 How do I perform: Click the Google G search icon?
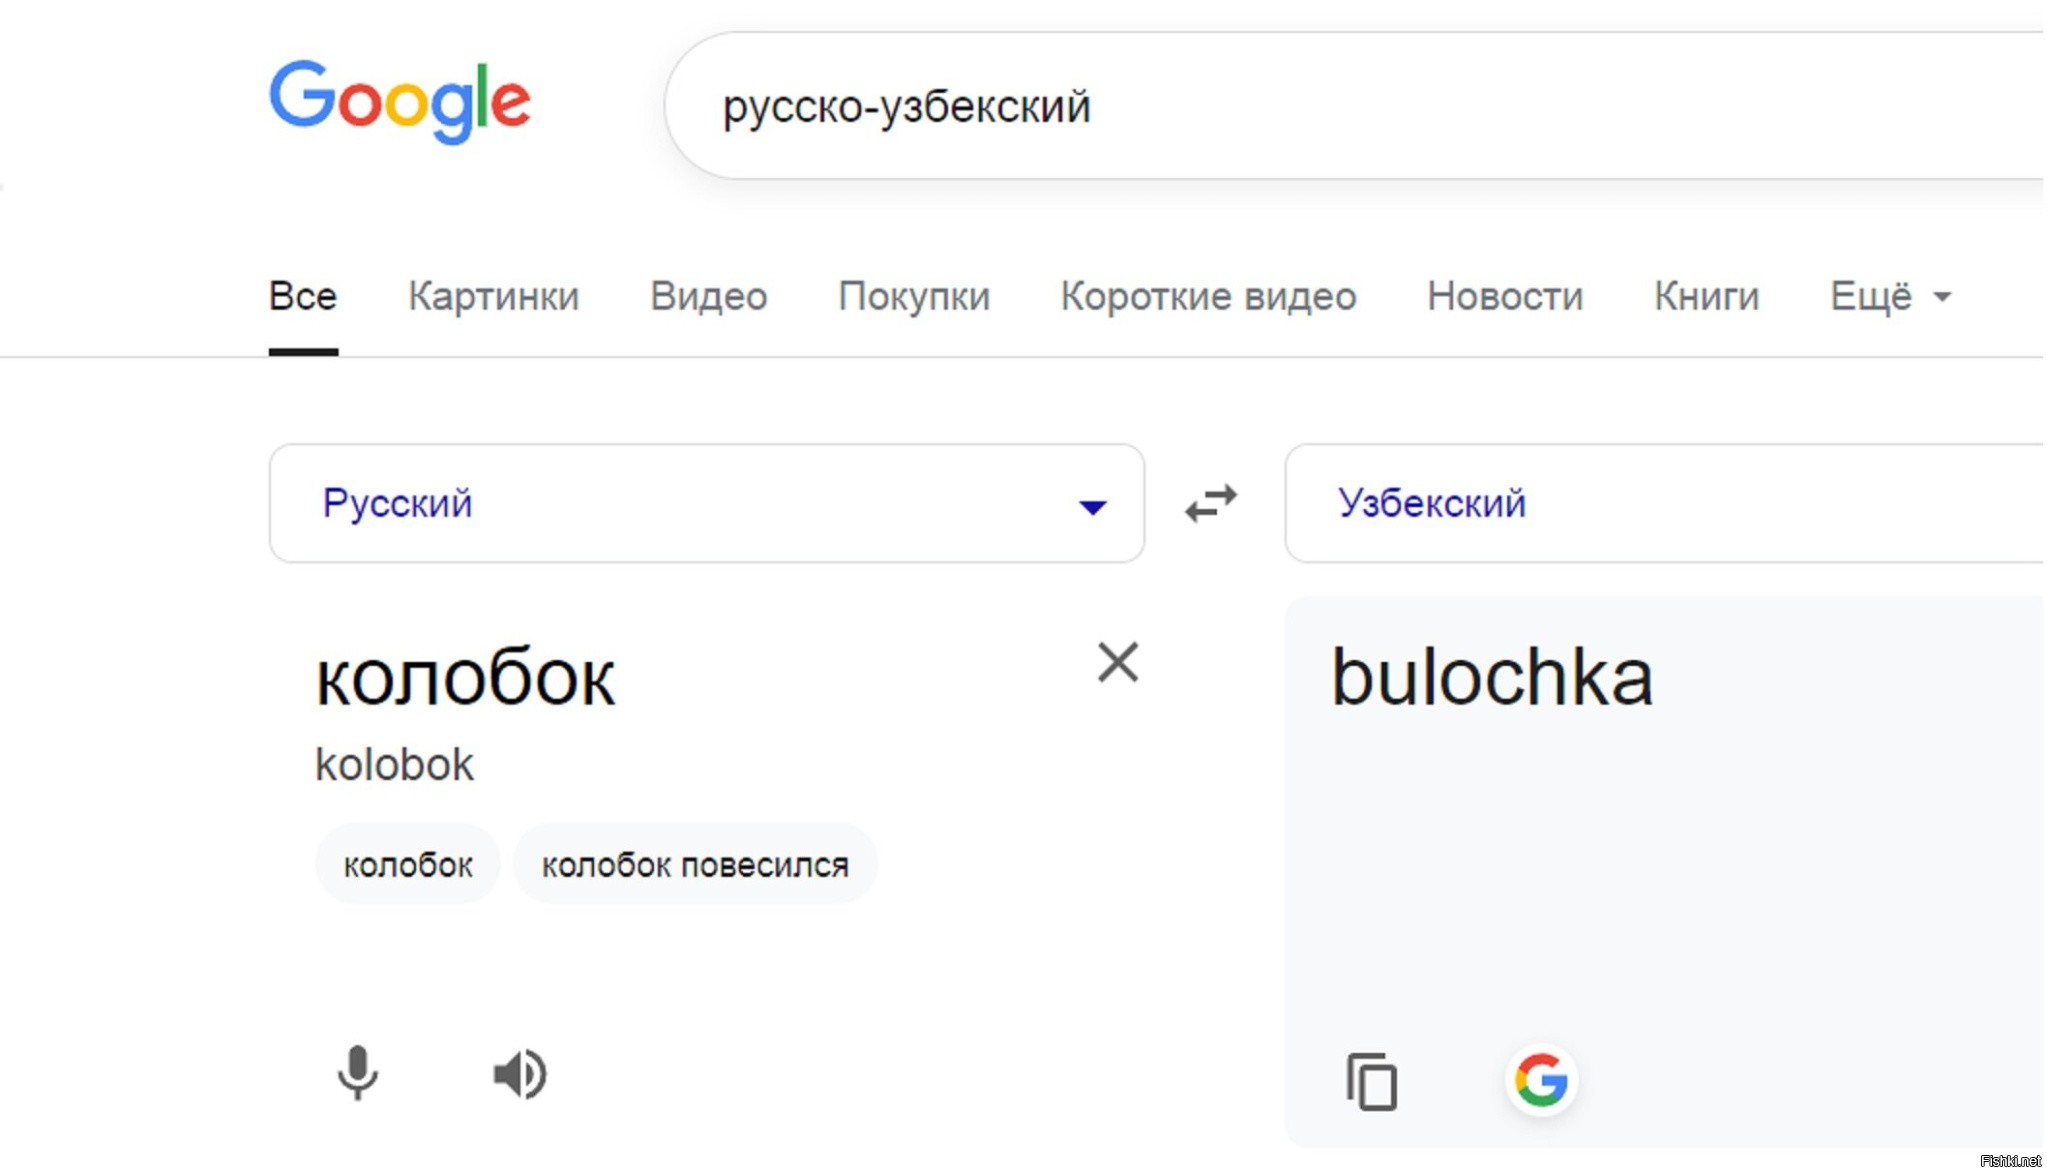(x=1541, y=1080)
